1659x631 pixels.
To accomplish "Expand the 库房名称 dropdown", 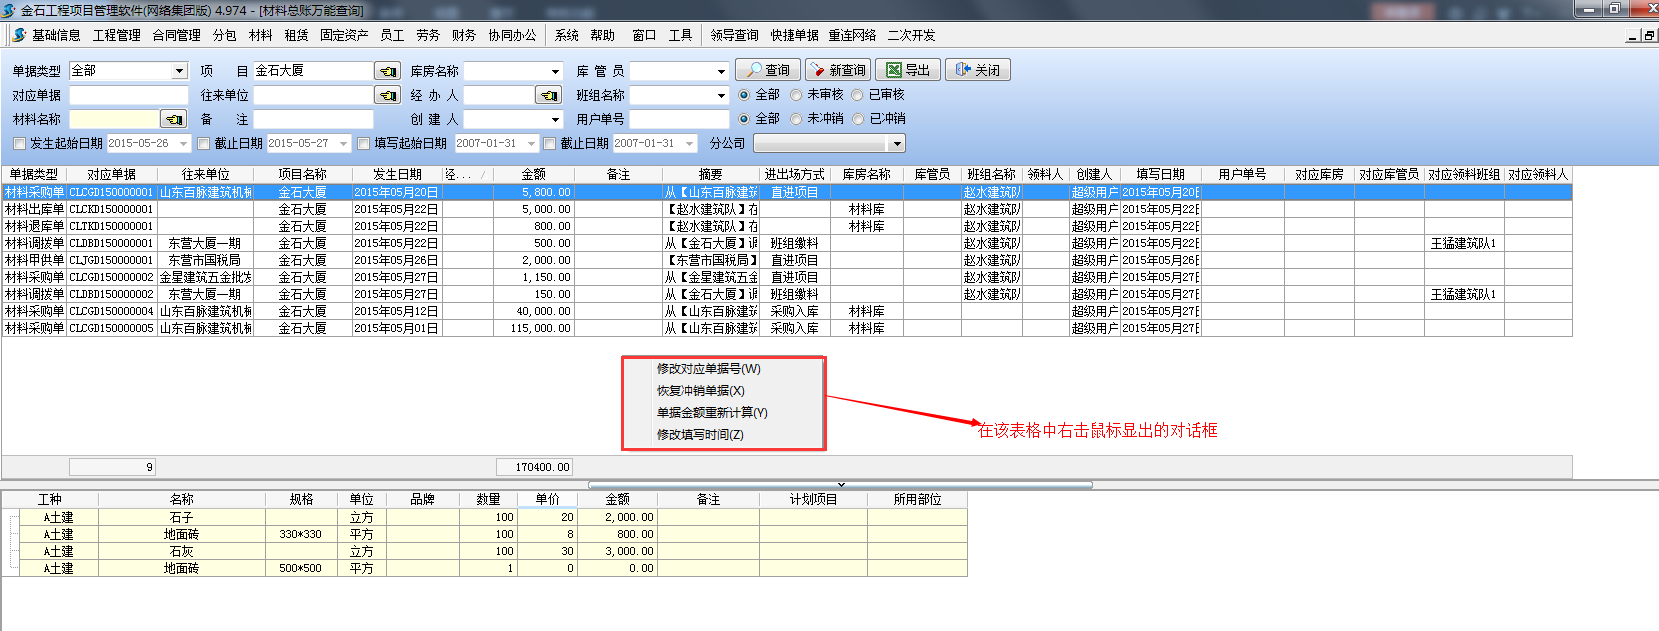I will (x=556, y=71).
